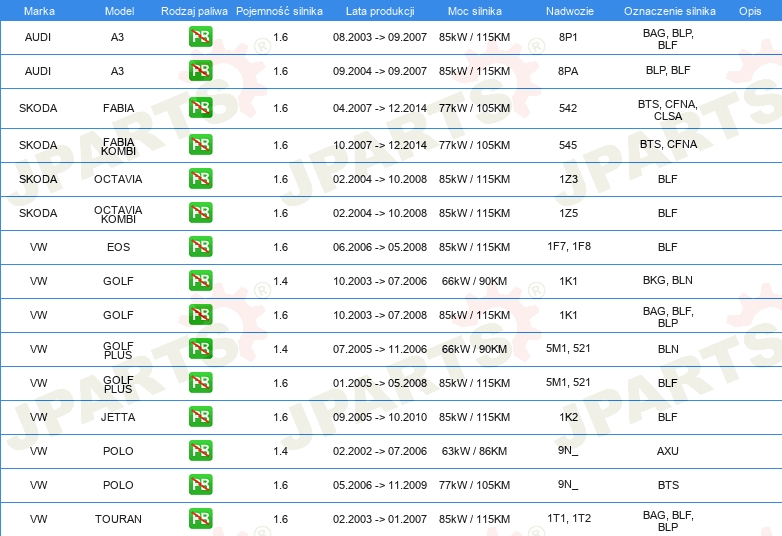Screen dimensions: 782x536
Task: Click the date range 06.2006 -> 05.2008
Action: pyautogui.click(x=380, y=247)
